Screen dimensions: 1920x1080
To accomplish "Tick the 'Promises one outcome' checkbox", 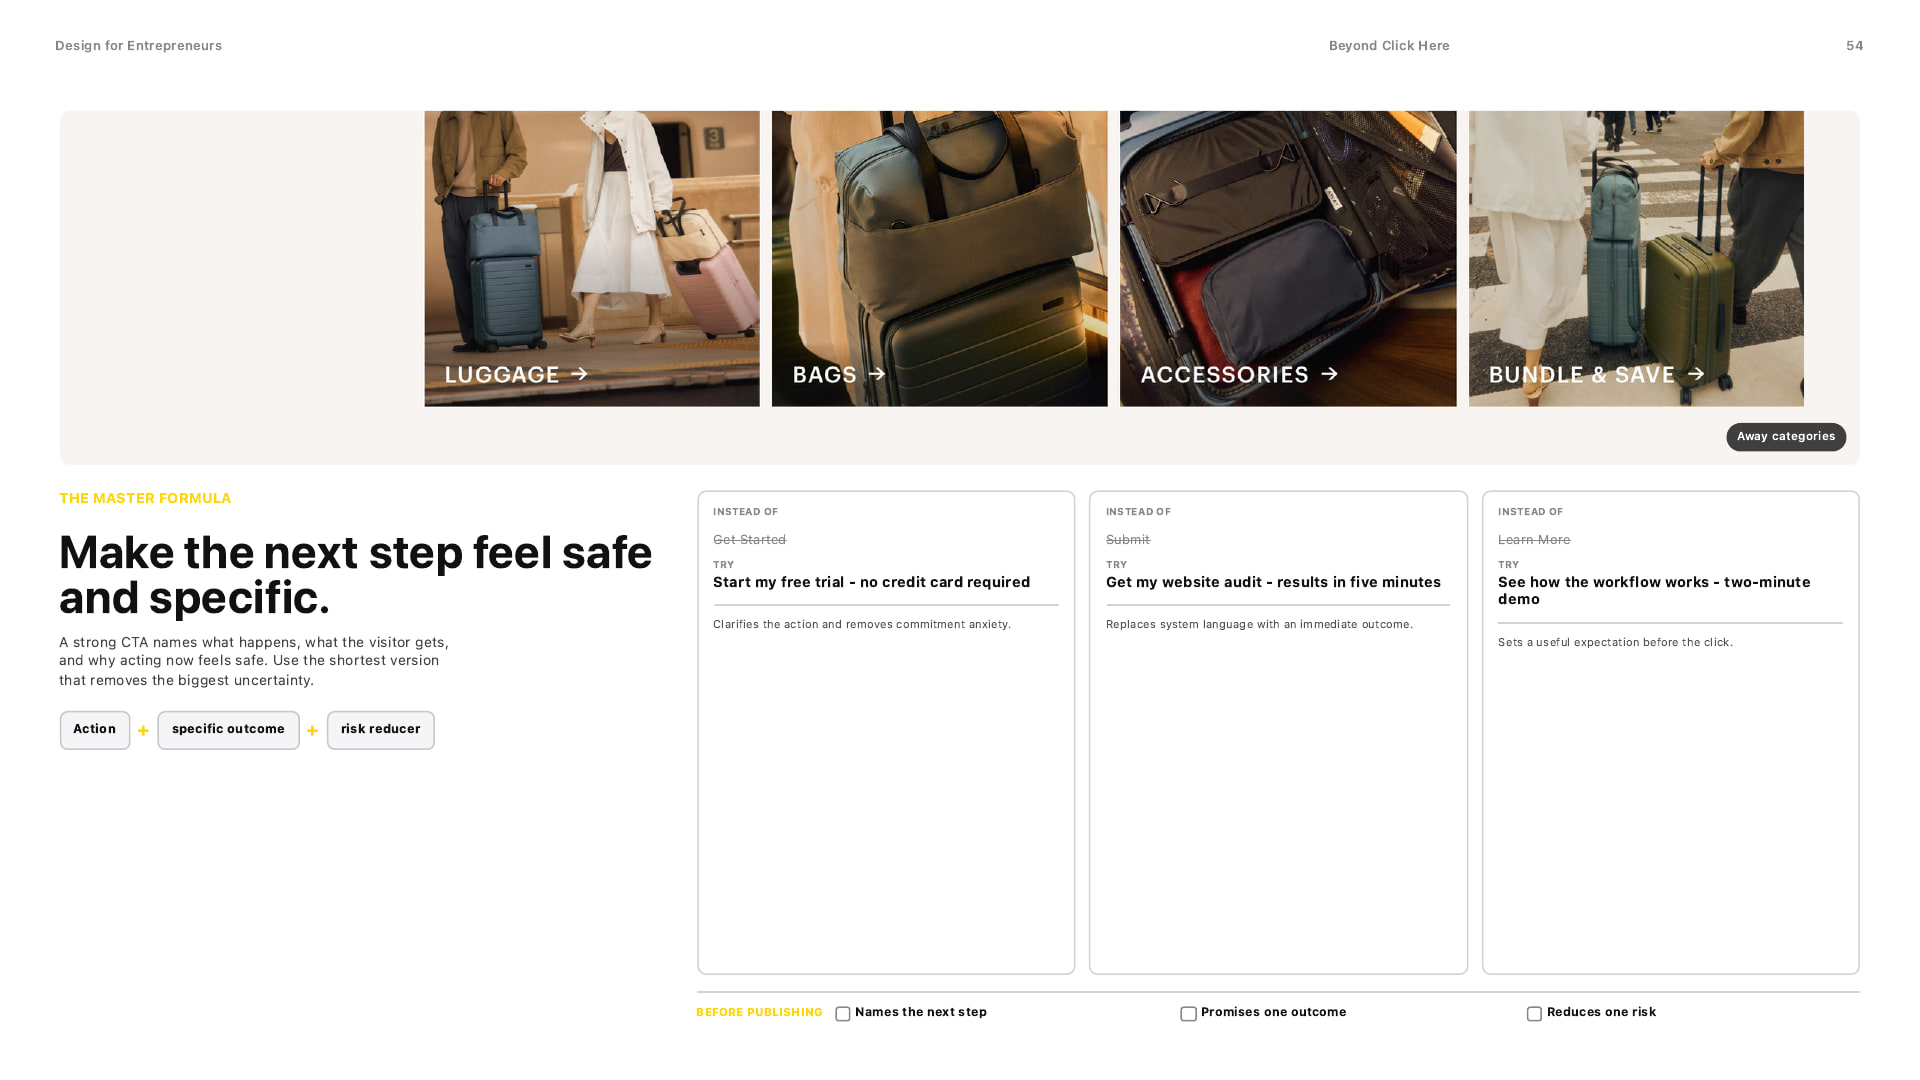I will [x=1188, y=1014].
